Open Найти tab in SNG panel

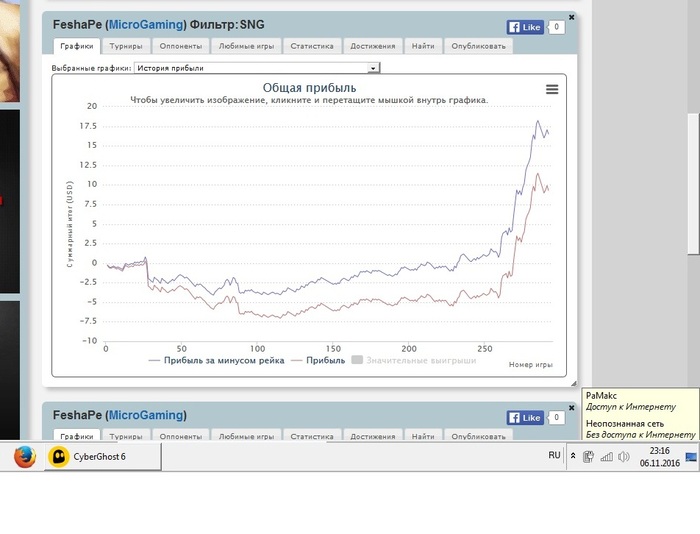[423, 46]
